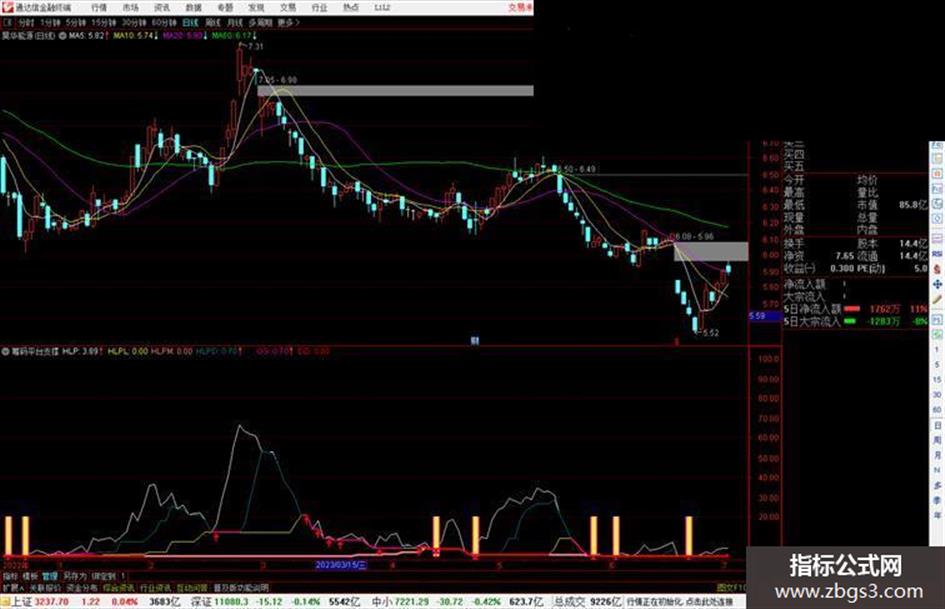The image size is (945, 609).
Task: Select the 季 shortcut in right toolbar
Action: coord(937,500)
